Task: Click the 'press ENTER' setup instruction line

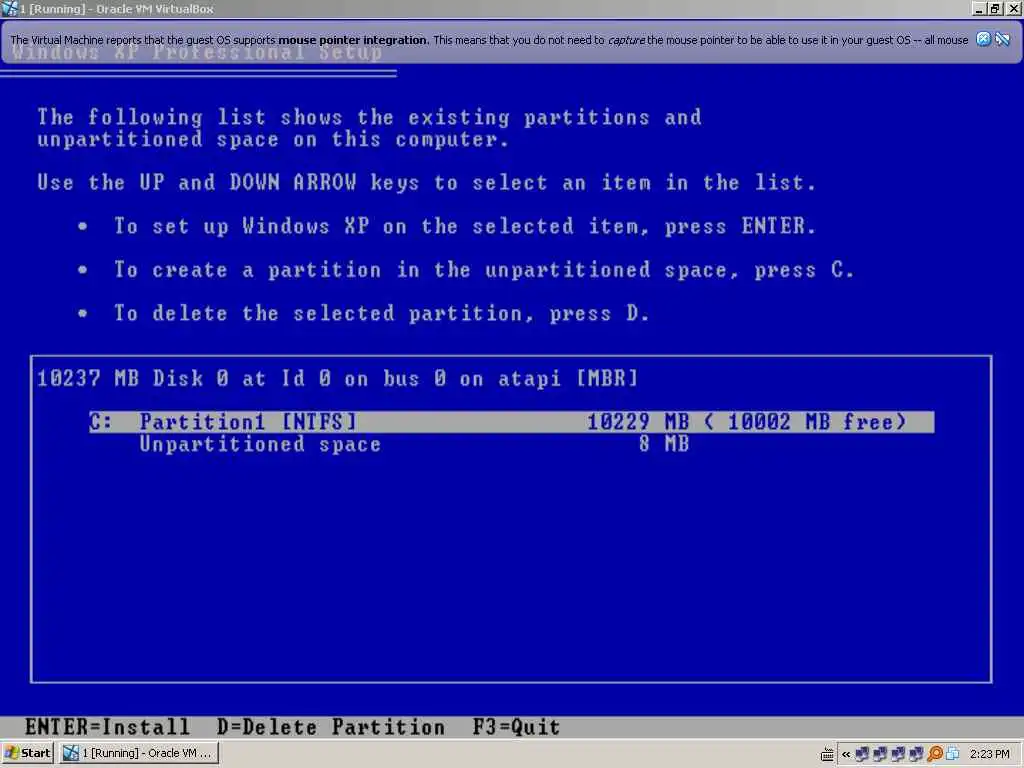Action: (x=465, y=227)
